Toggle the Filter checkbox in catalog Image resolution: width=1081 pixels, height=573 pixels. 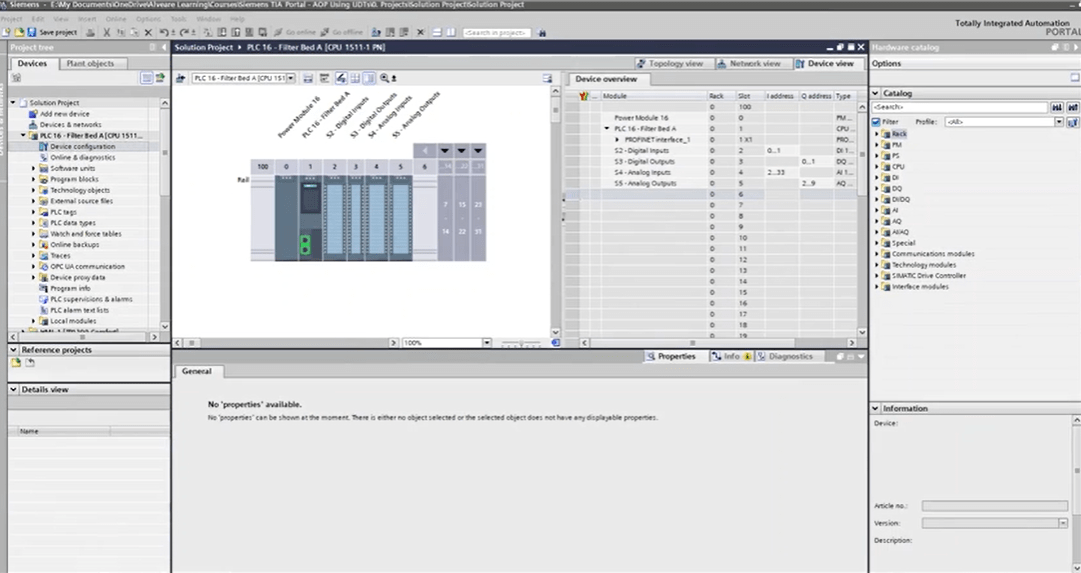[x=877, y=122]
